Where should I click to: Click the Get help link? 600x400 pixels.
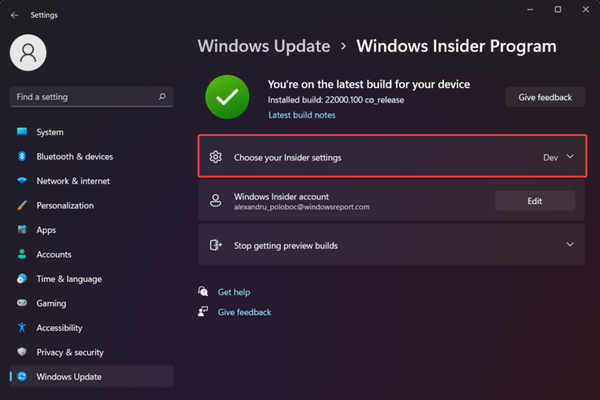click(234, 292)
